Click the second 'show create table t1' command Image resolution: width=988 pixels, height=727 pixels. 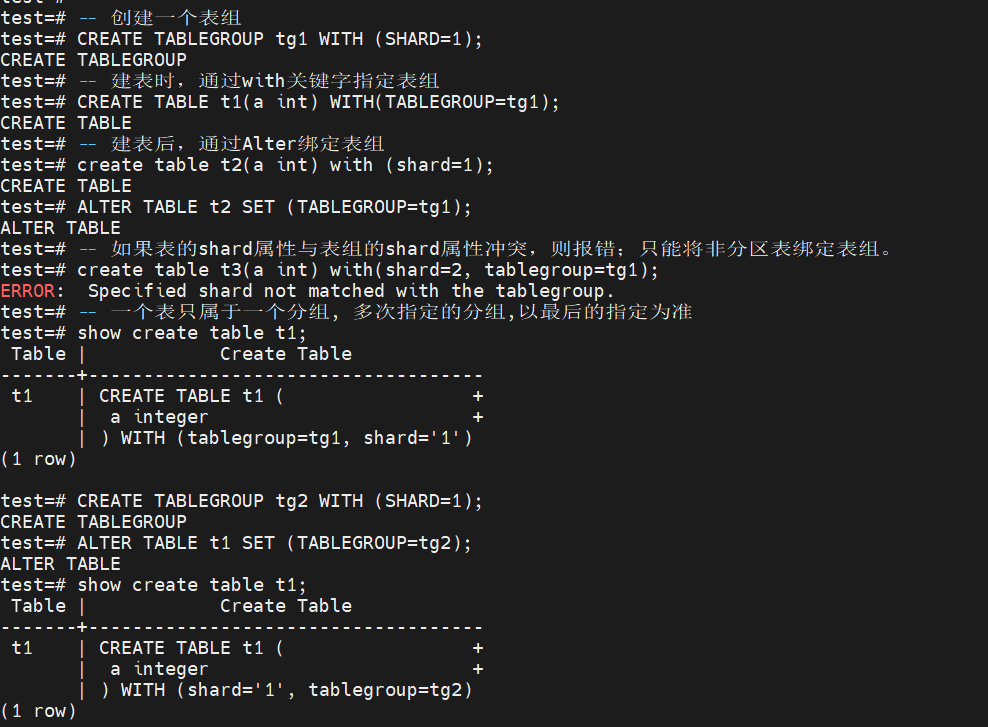point(192,585)
